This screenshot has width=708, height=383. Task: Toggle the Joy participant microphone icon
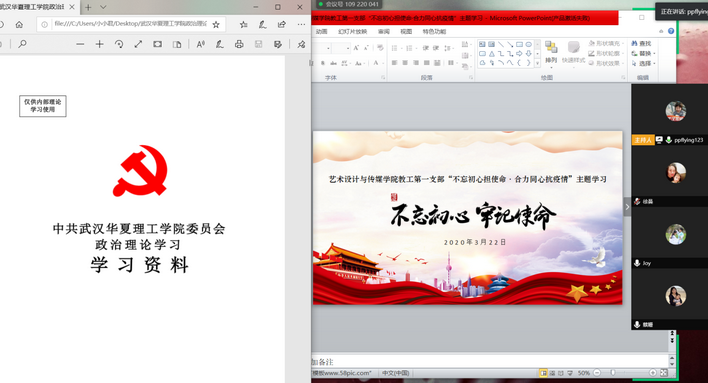[637, 263]
